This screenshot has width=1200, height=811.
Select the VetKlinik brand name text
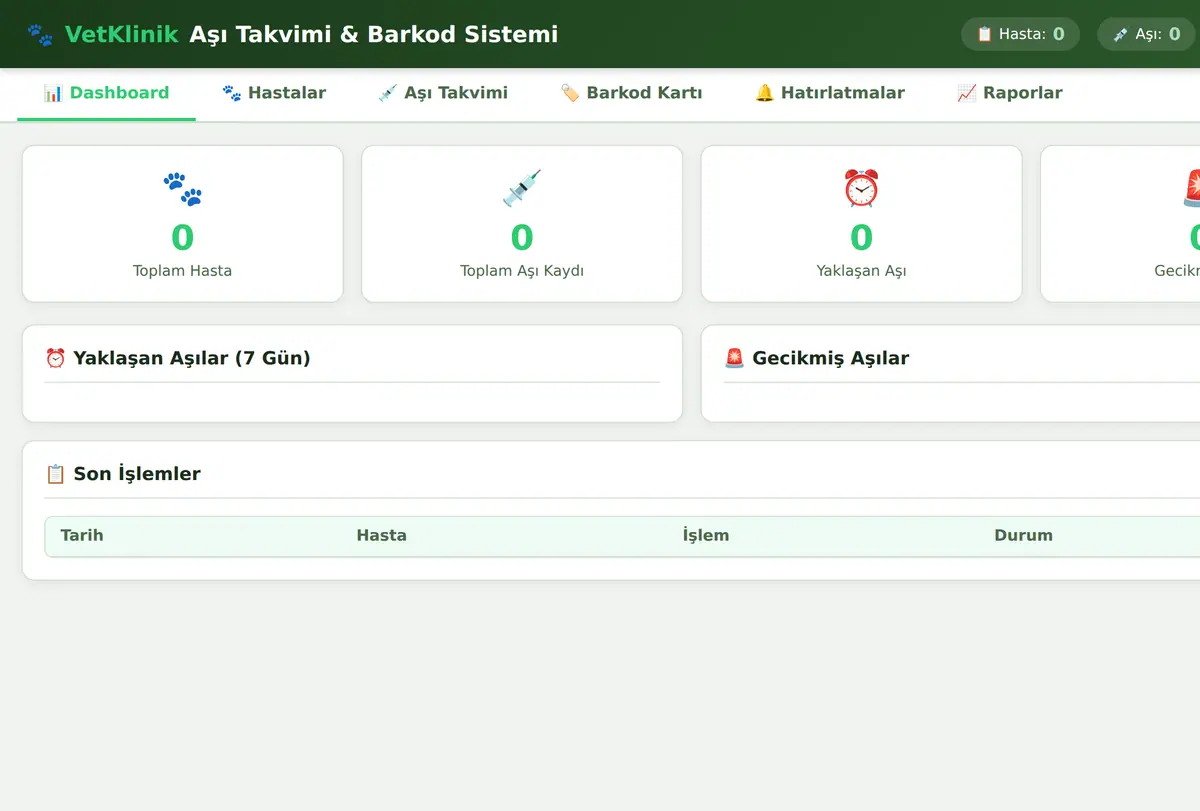tap(122, 35)
